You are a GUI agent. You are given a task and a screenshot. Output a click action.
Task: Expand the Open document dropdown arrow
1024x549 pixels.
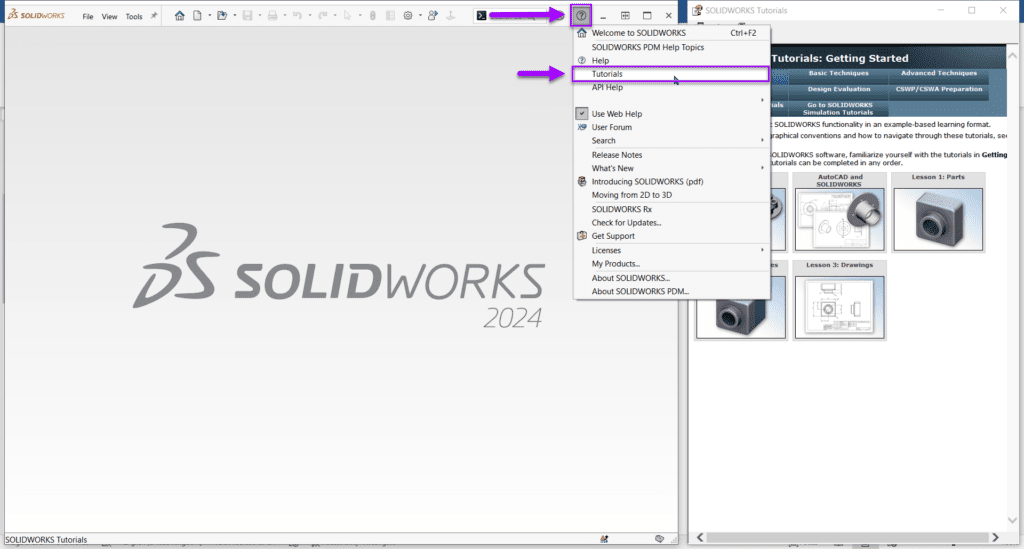tap(234, 16)
